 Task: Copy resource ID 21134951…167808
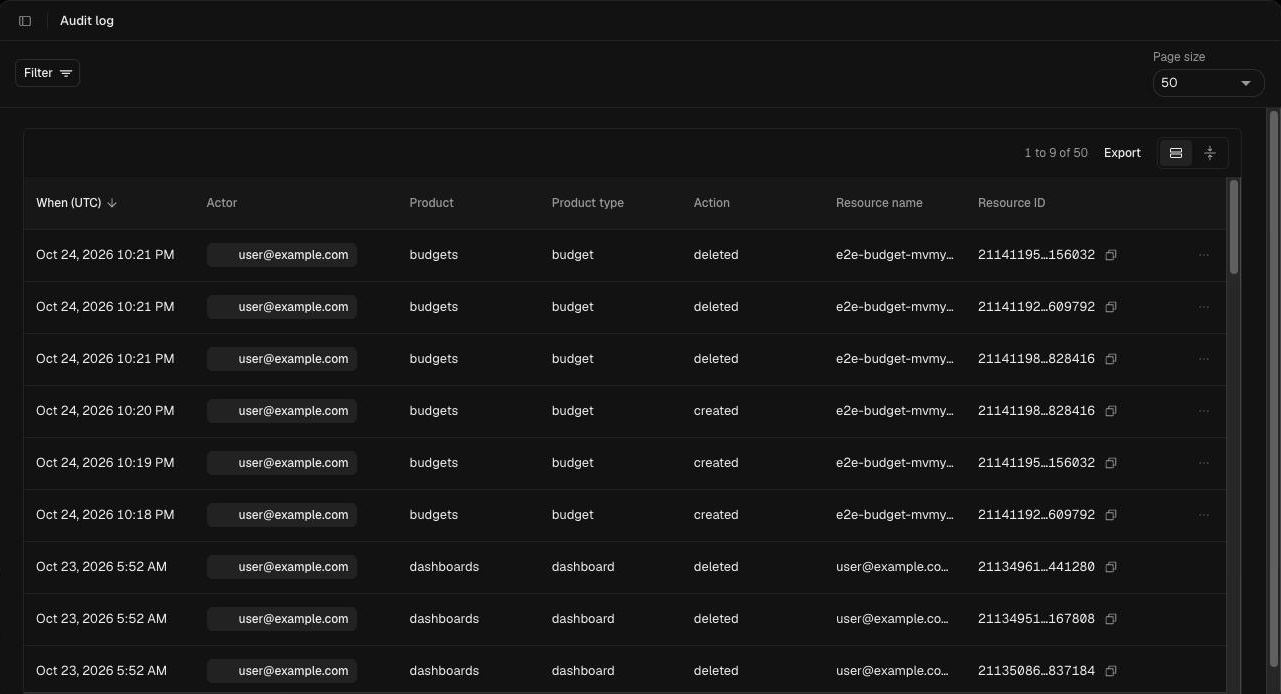tap(1111, 619)
